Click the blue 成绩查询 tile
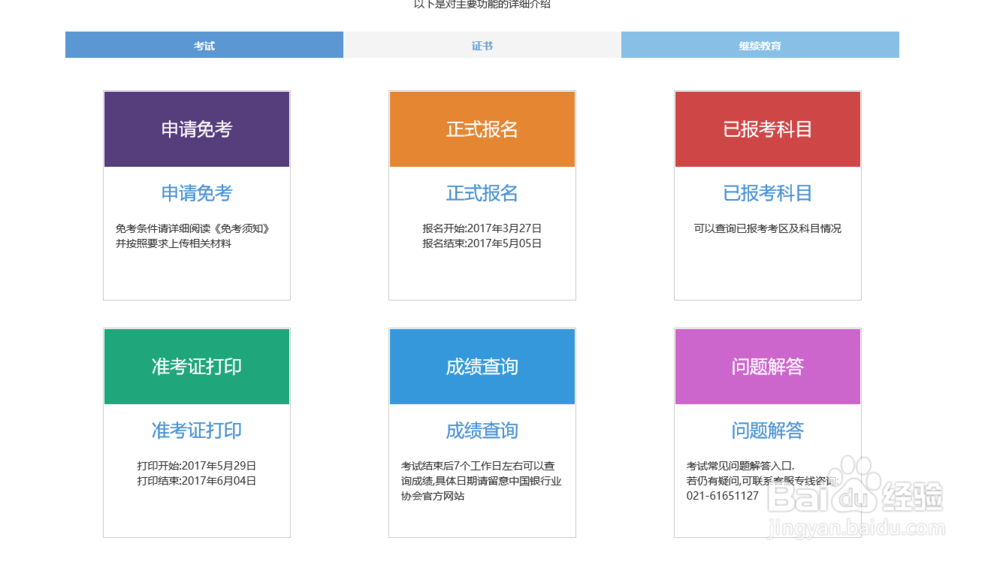The width and height of the screenshot is (1000, 562). tap(482, 367)
